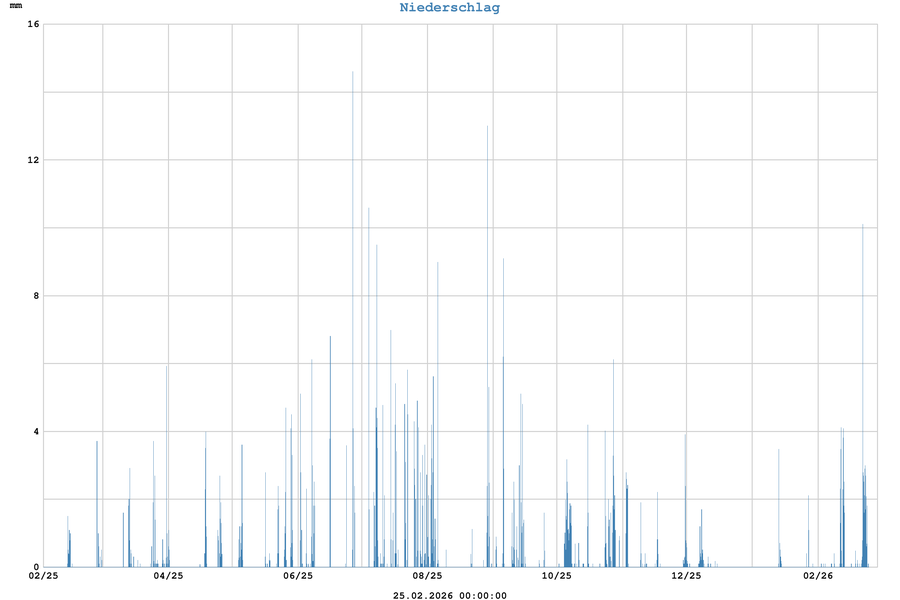Select the 12 value on y-axis
This screenshot has height=600, width=900.
pos(34,160)
